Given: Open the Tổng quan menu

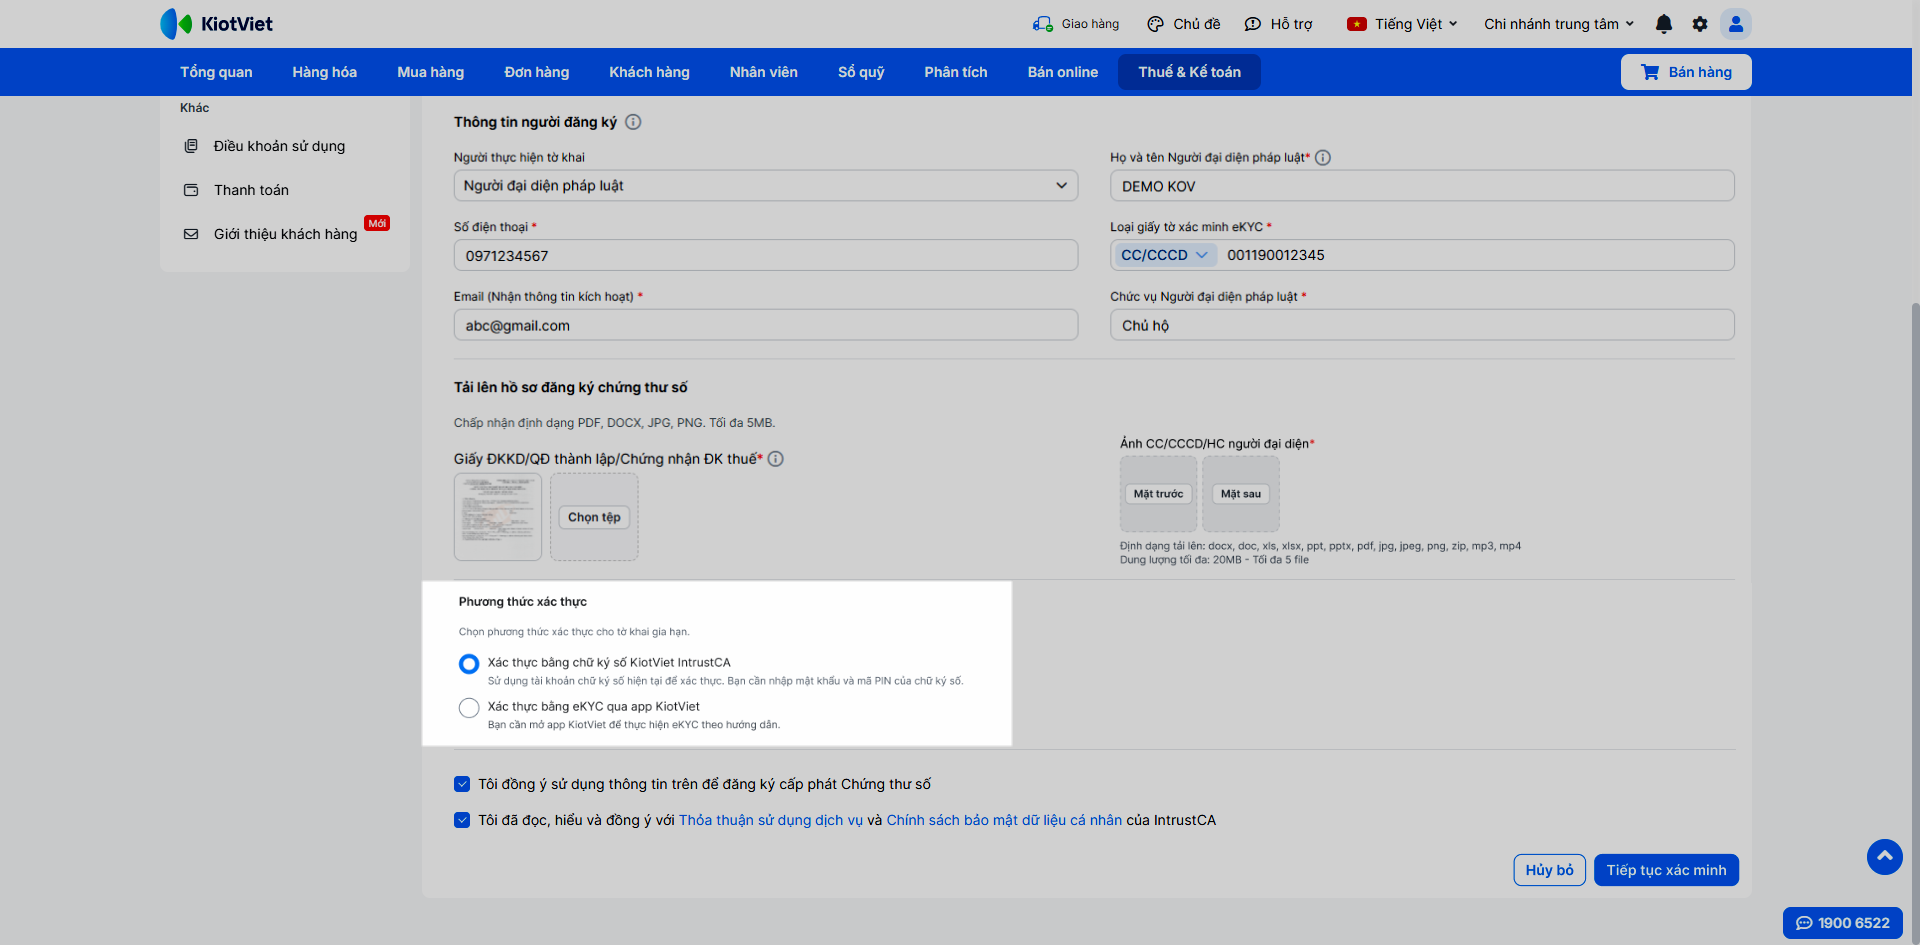Looking at the screenshot, I should point(216,72).
